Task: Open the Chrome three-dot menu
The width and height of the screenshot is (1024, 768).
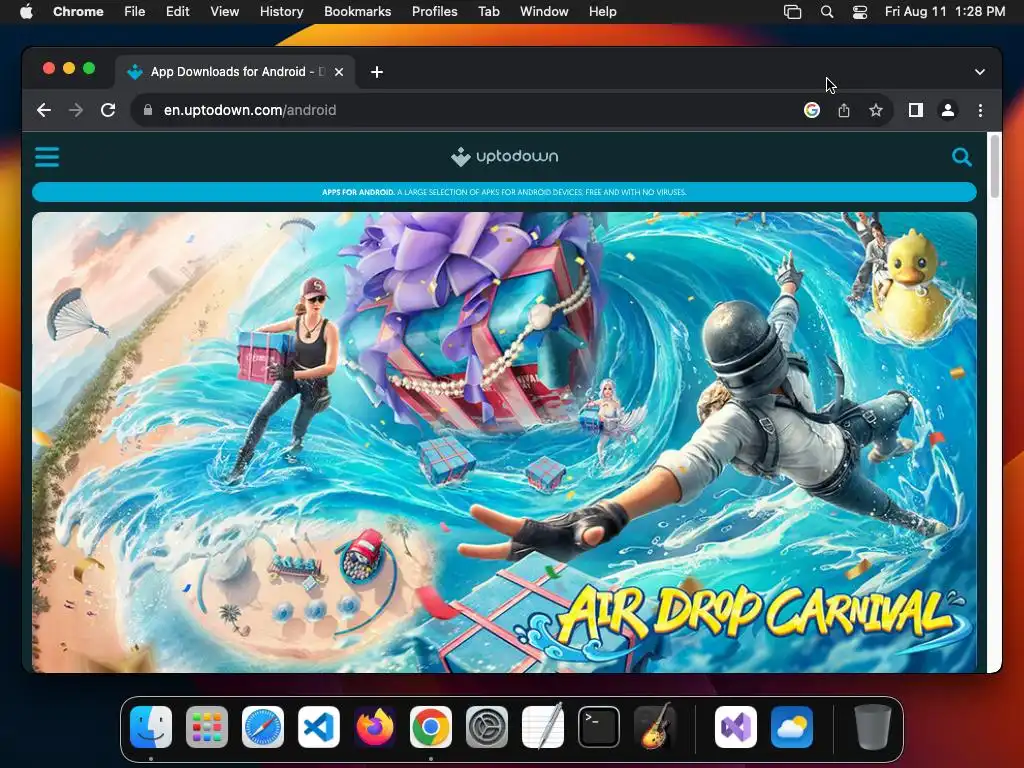Action: [x=980, y=110]
